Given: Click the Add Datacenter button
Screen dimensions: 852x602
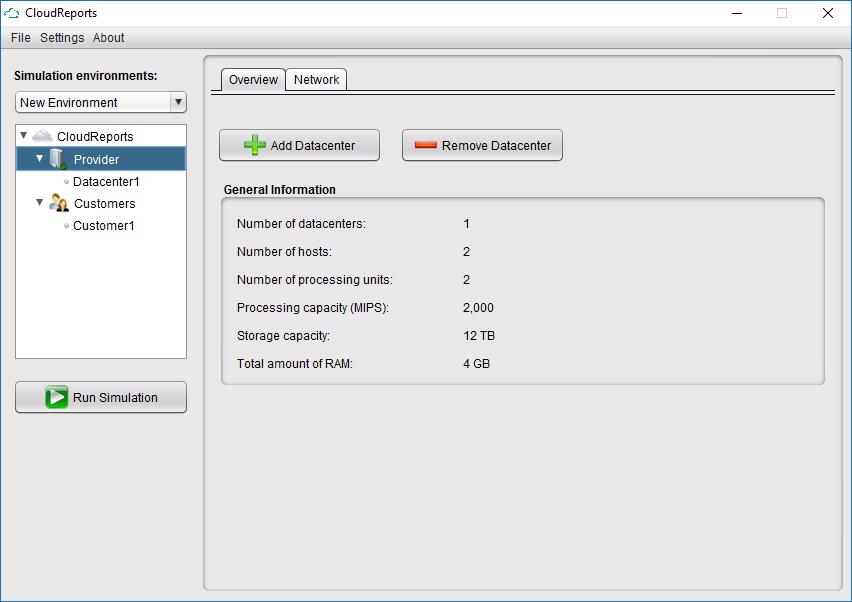Looking at the screenshot, I should click(299, 145).
